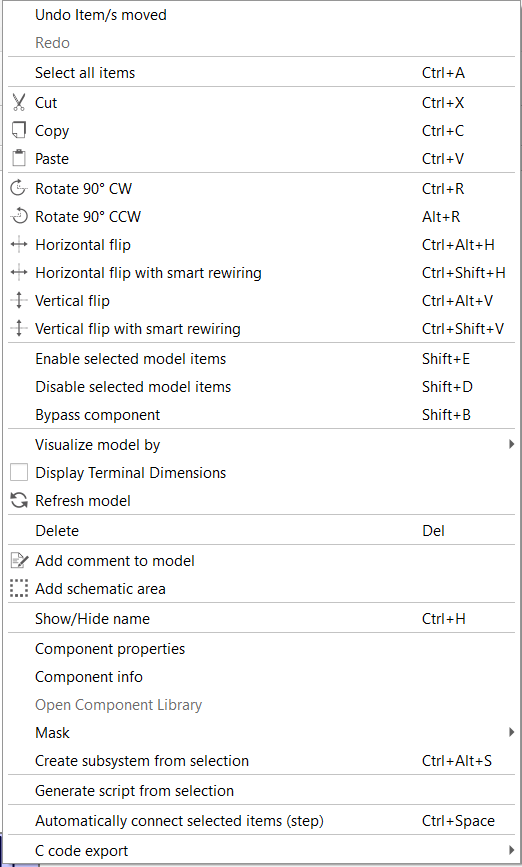This screenshot has height=867, width=522.
Task: Click the scissors Cut icon
Action: pyautogui.click(x=19, y=103)
